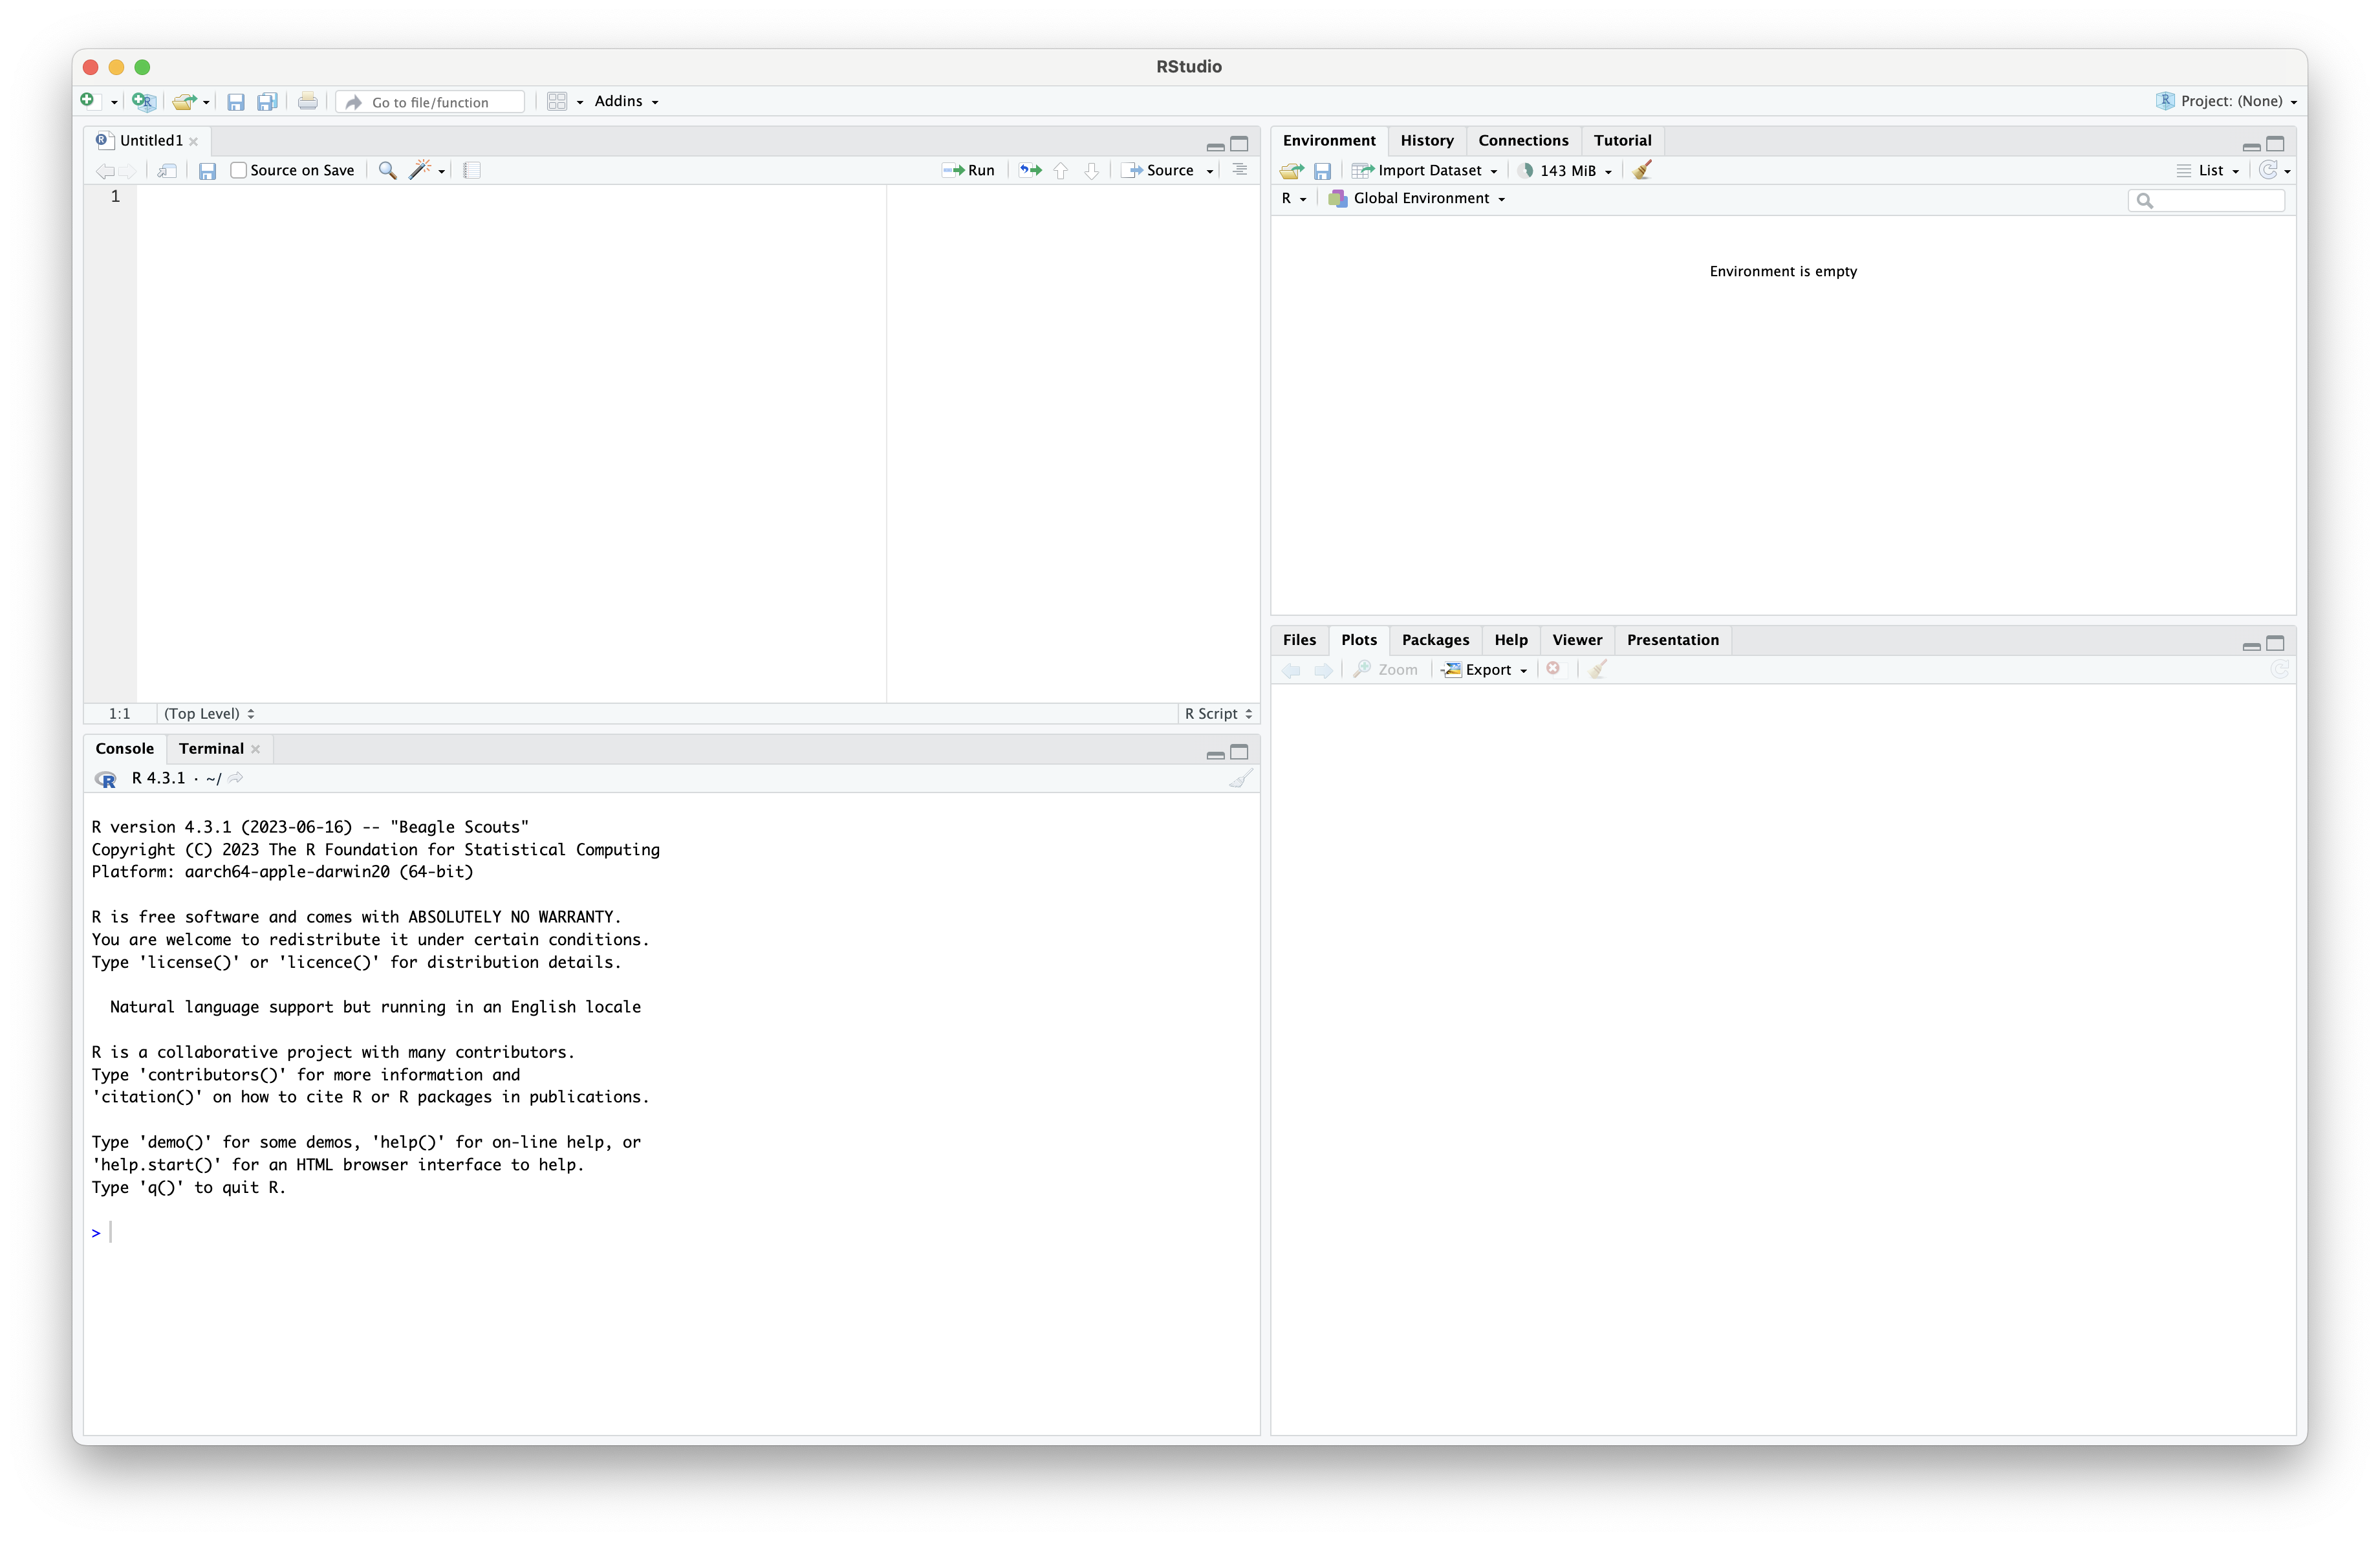Toggle the Source on Save checkbox

click(x=238, y=170)
